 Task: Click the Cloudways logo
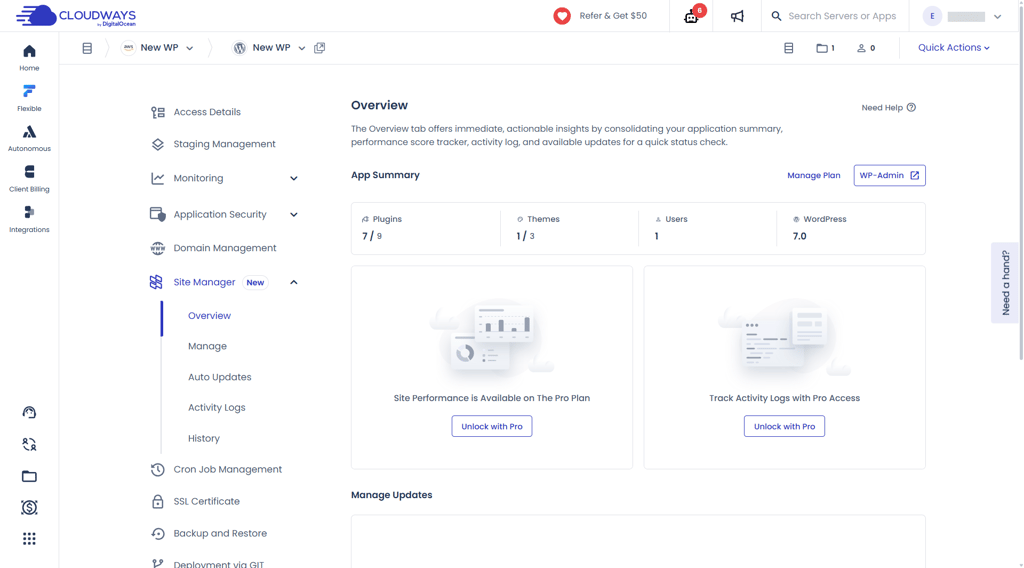pos(76,16)
